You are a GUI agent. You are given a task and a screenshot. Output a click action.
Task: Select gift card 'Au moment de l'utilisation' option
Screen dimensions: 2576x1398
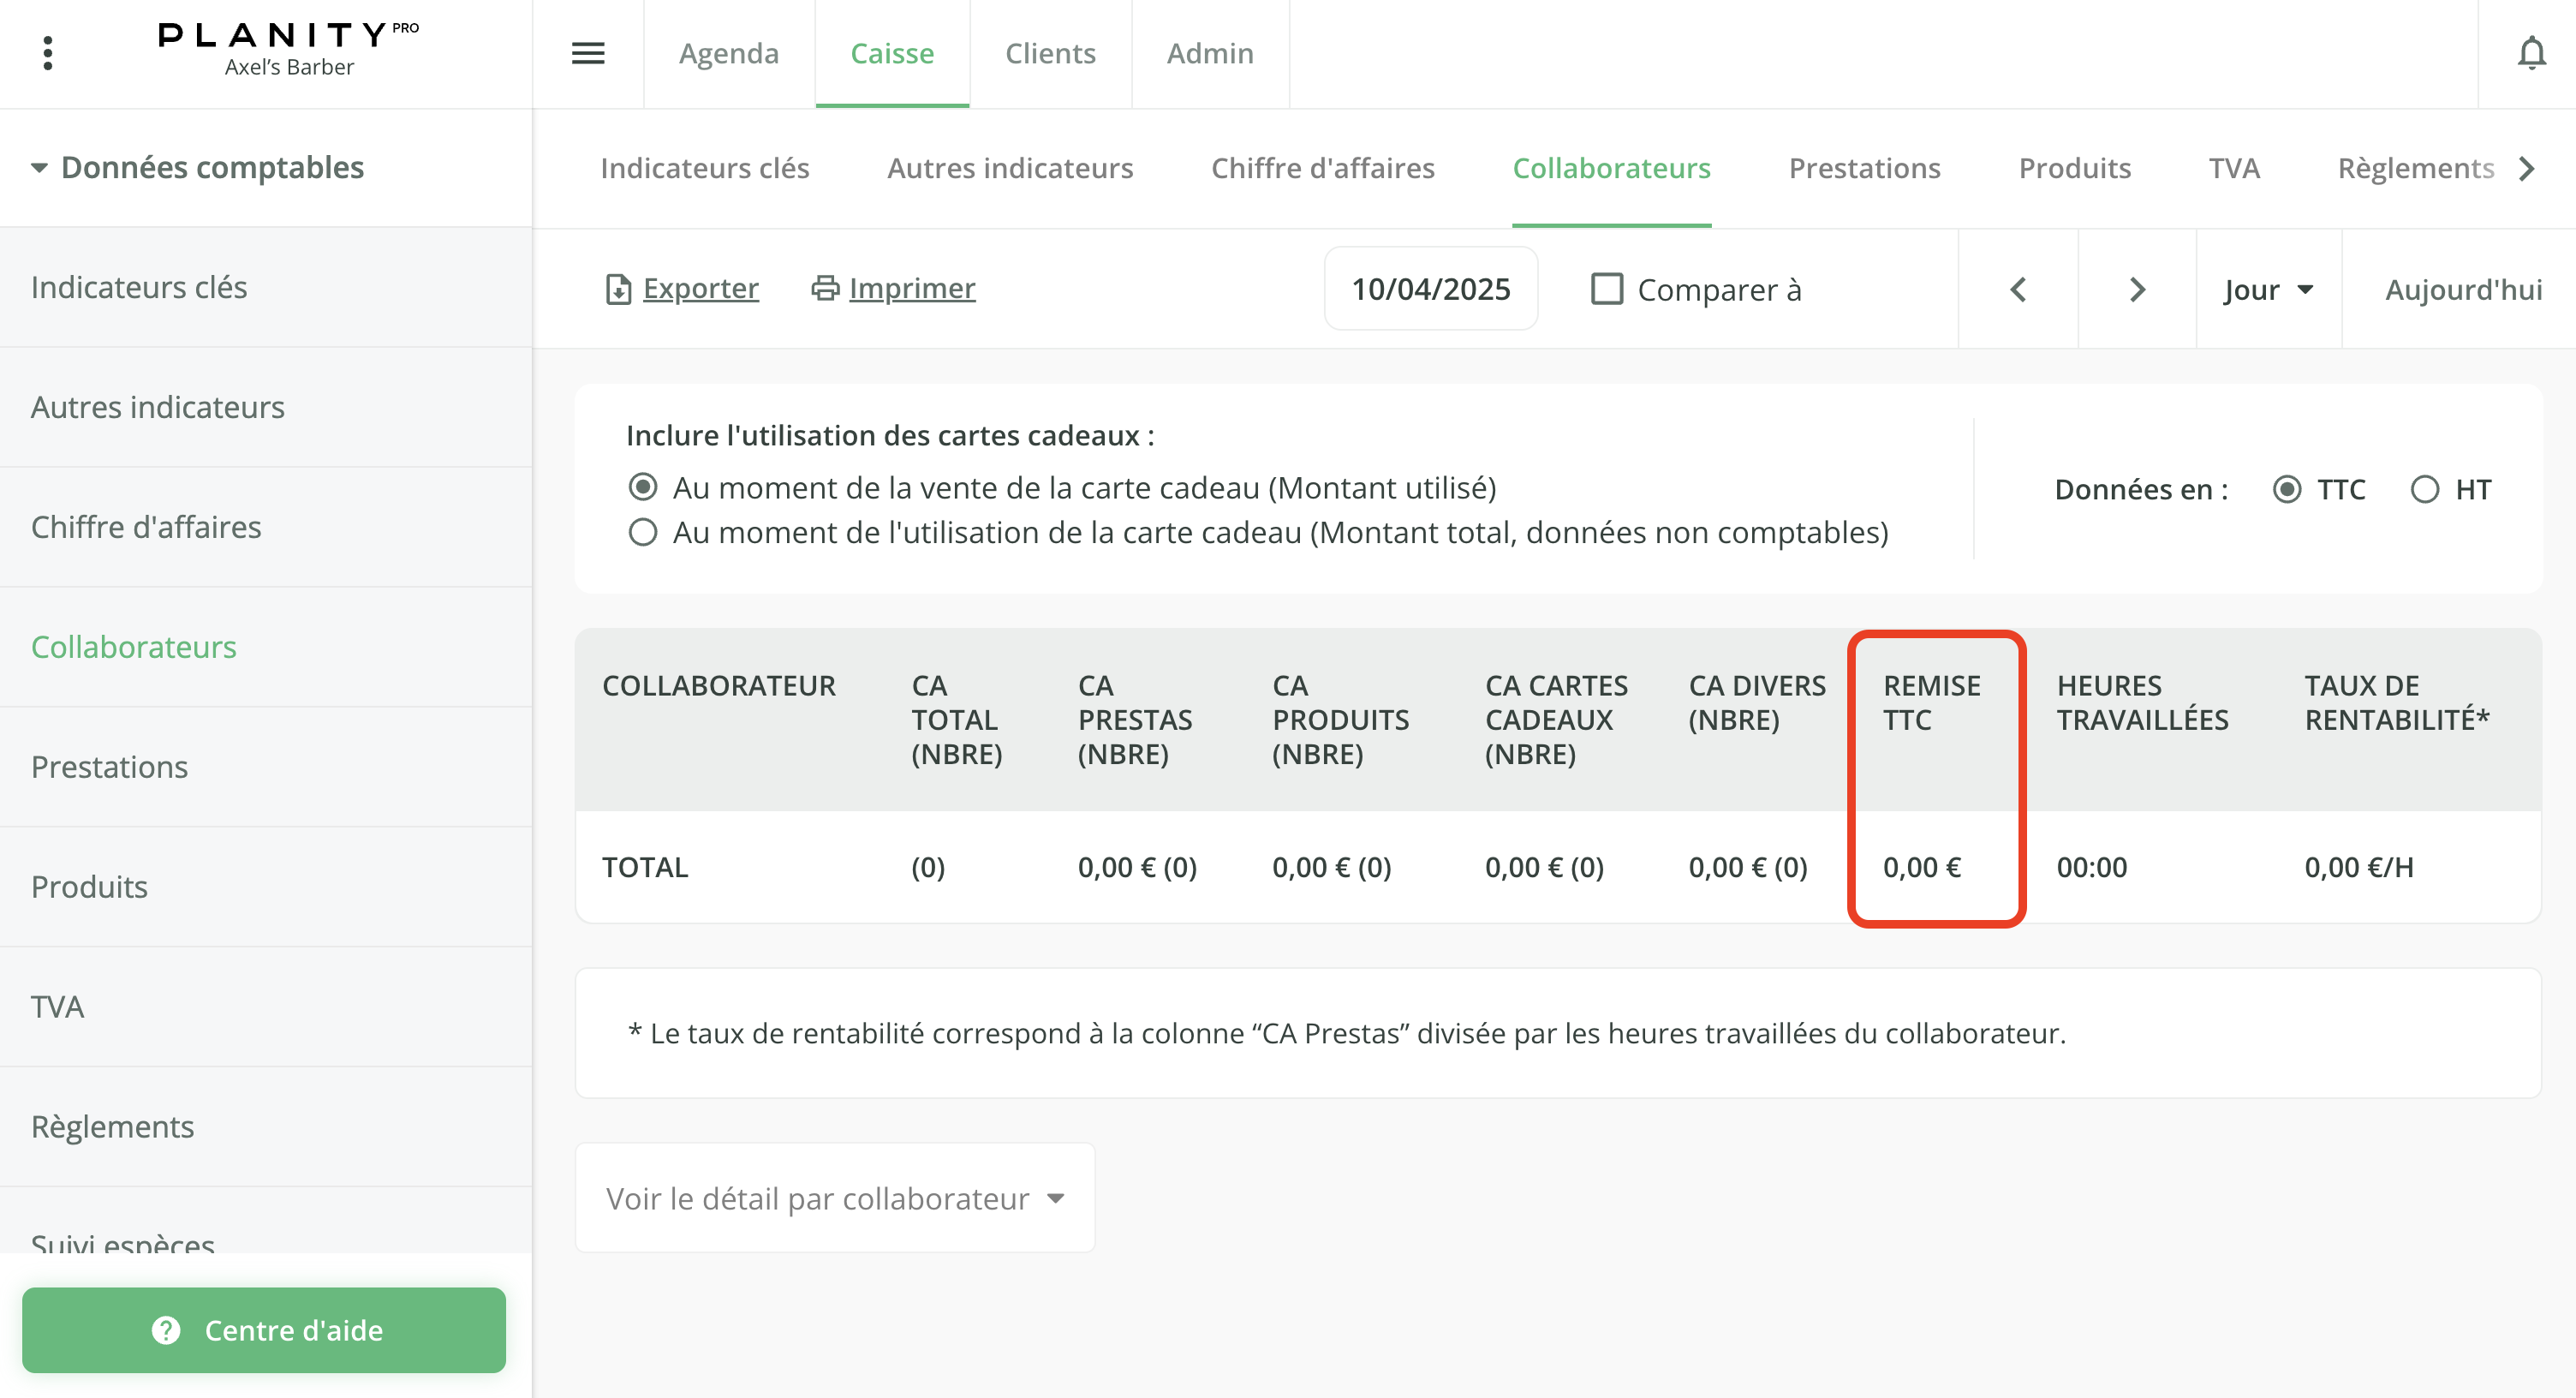pyautogui.click(x=643, y=532)
